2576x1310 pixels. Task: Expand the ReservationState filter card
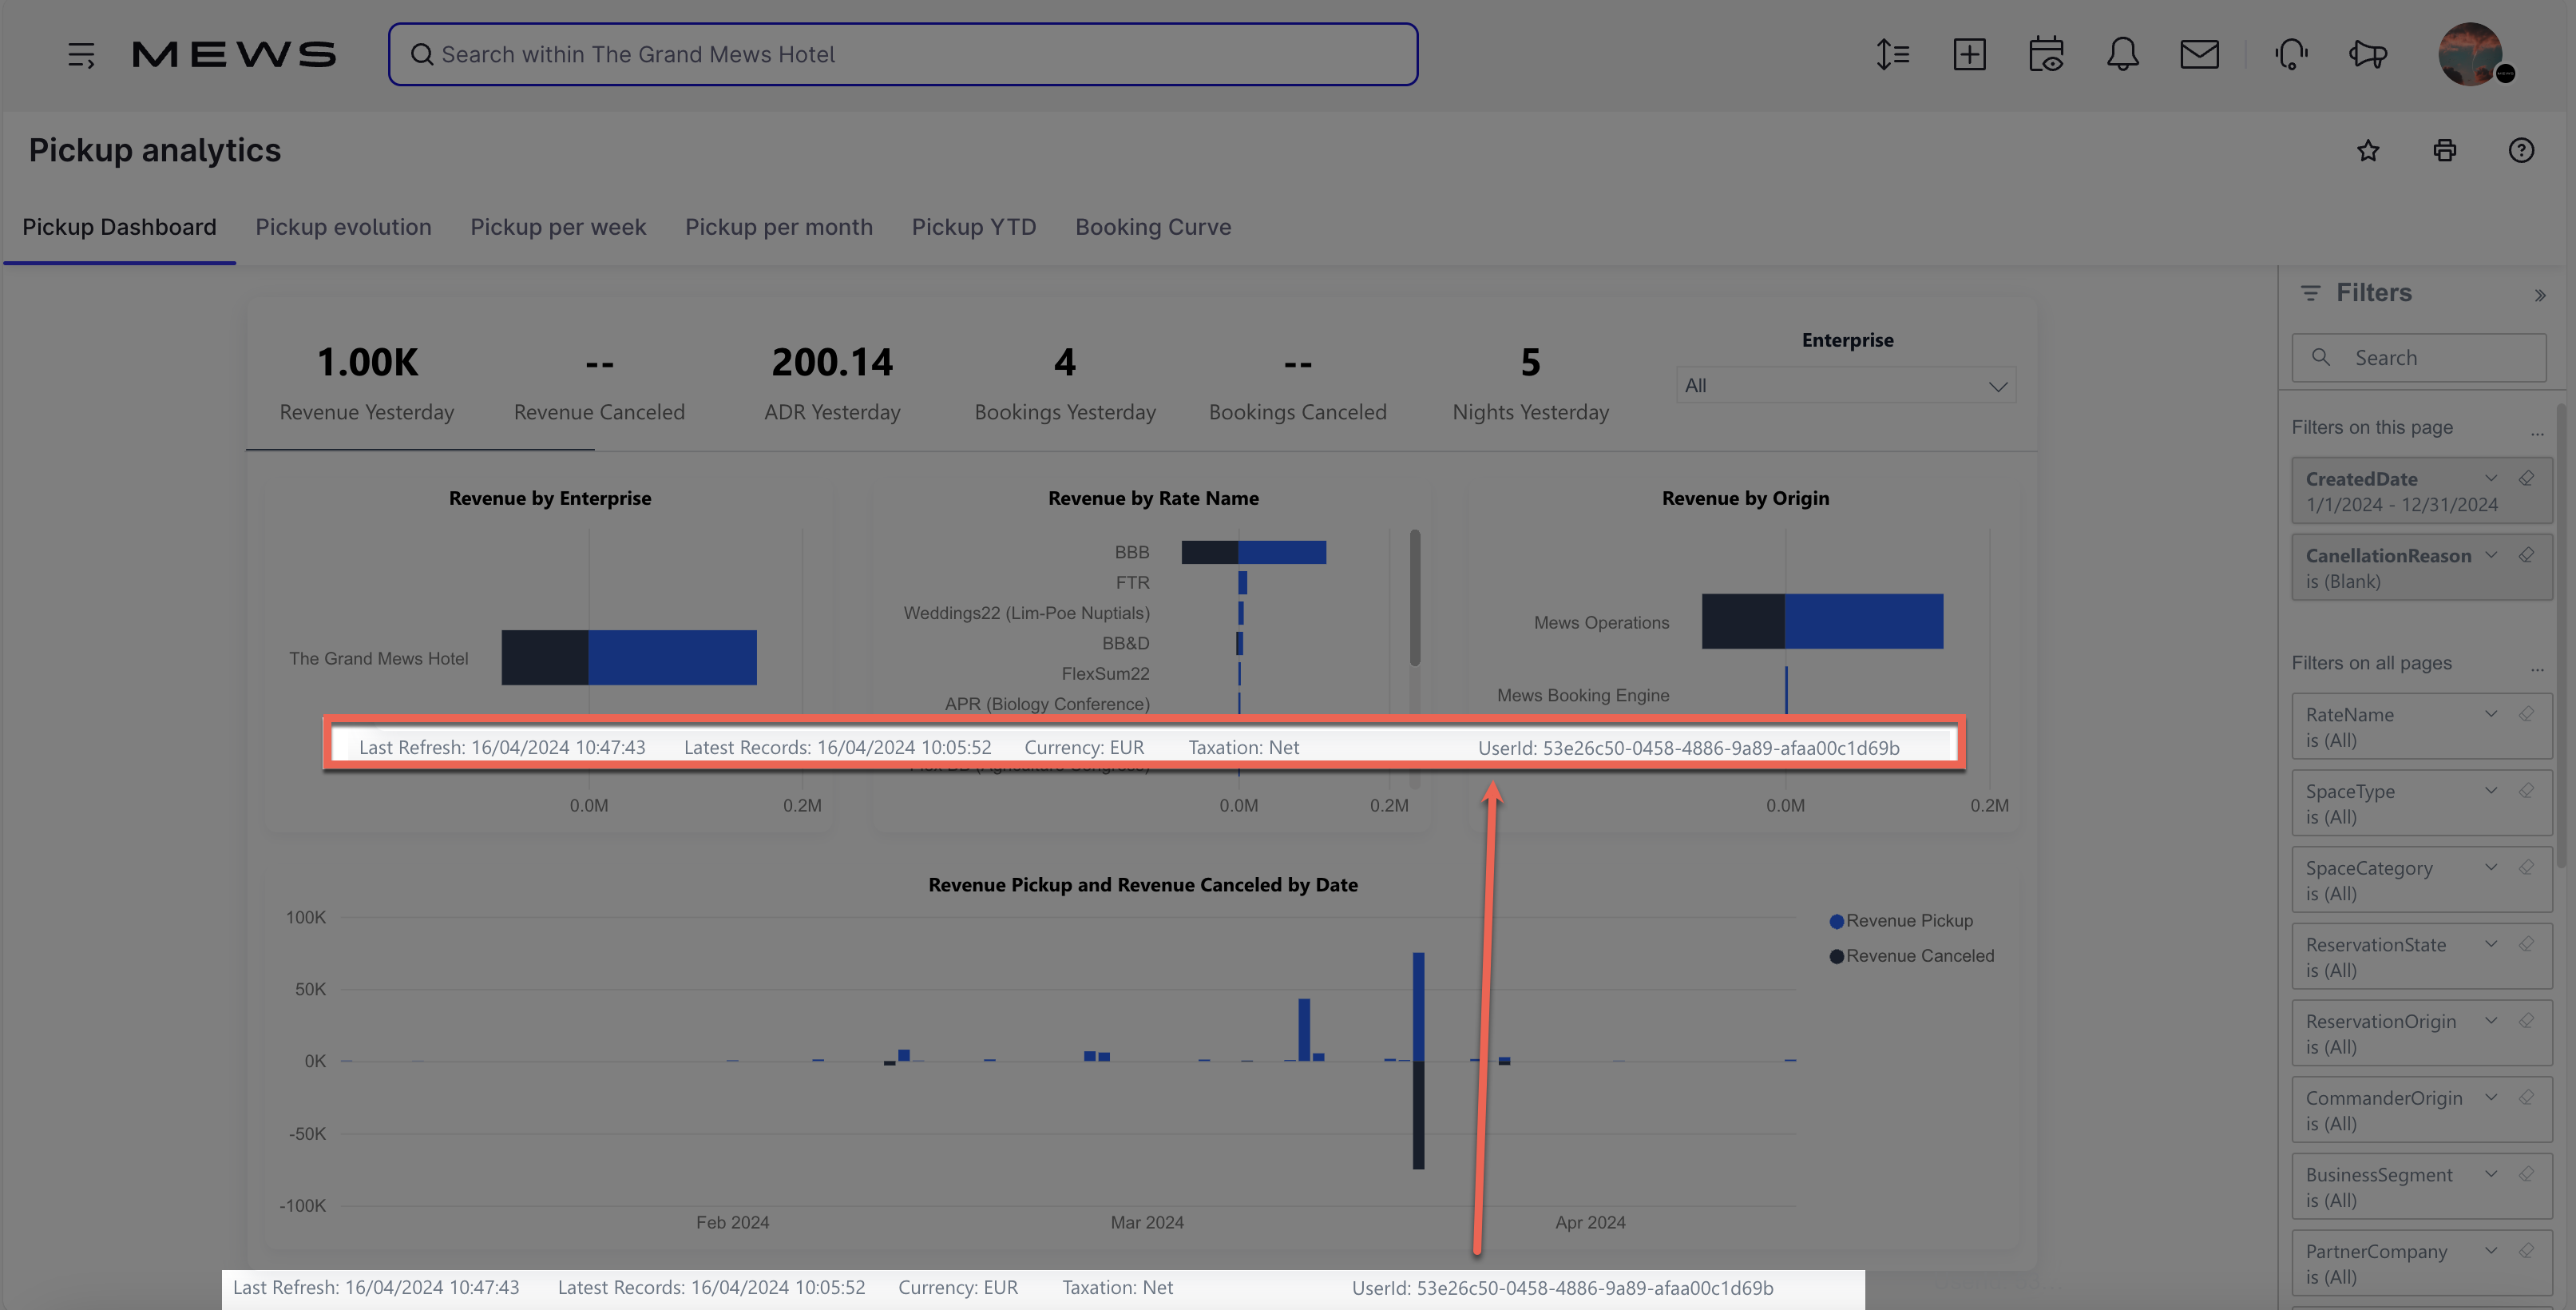[2491, 944]
